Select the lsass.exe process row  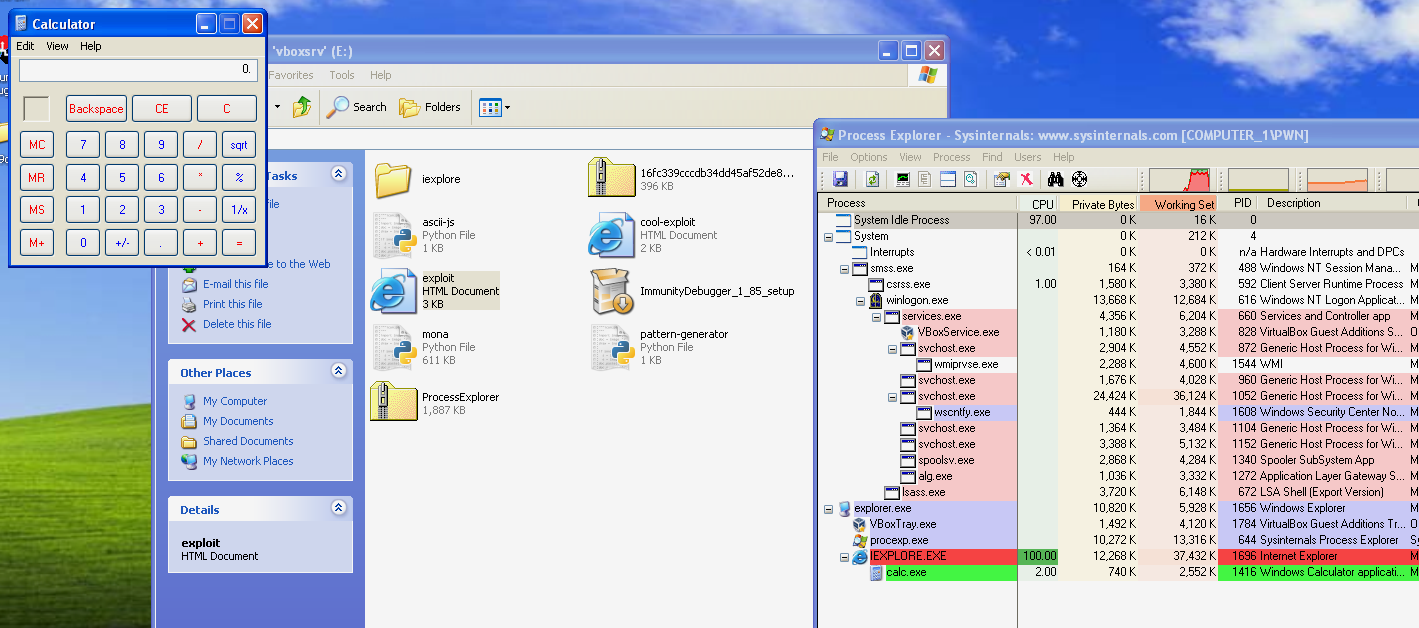click(1118, 492)
